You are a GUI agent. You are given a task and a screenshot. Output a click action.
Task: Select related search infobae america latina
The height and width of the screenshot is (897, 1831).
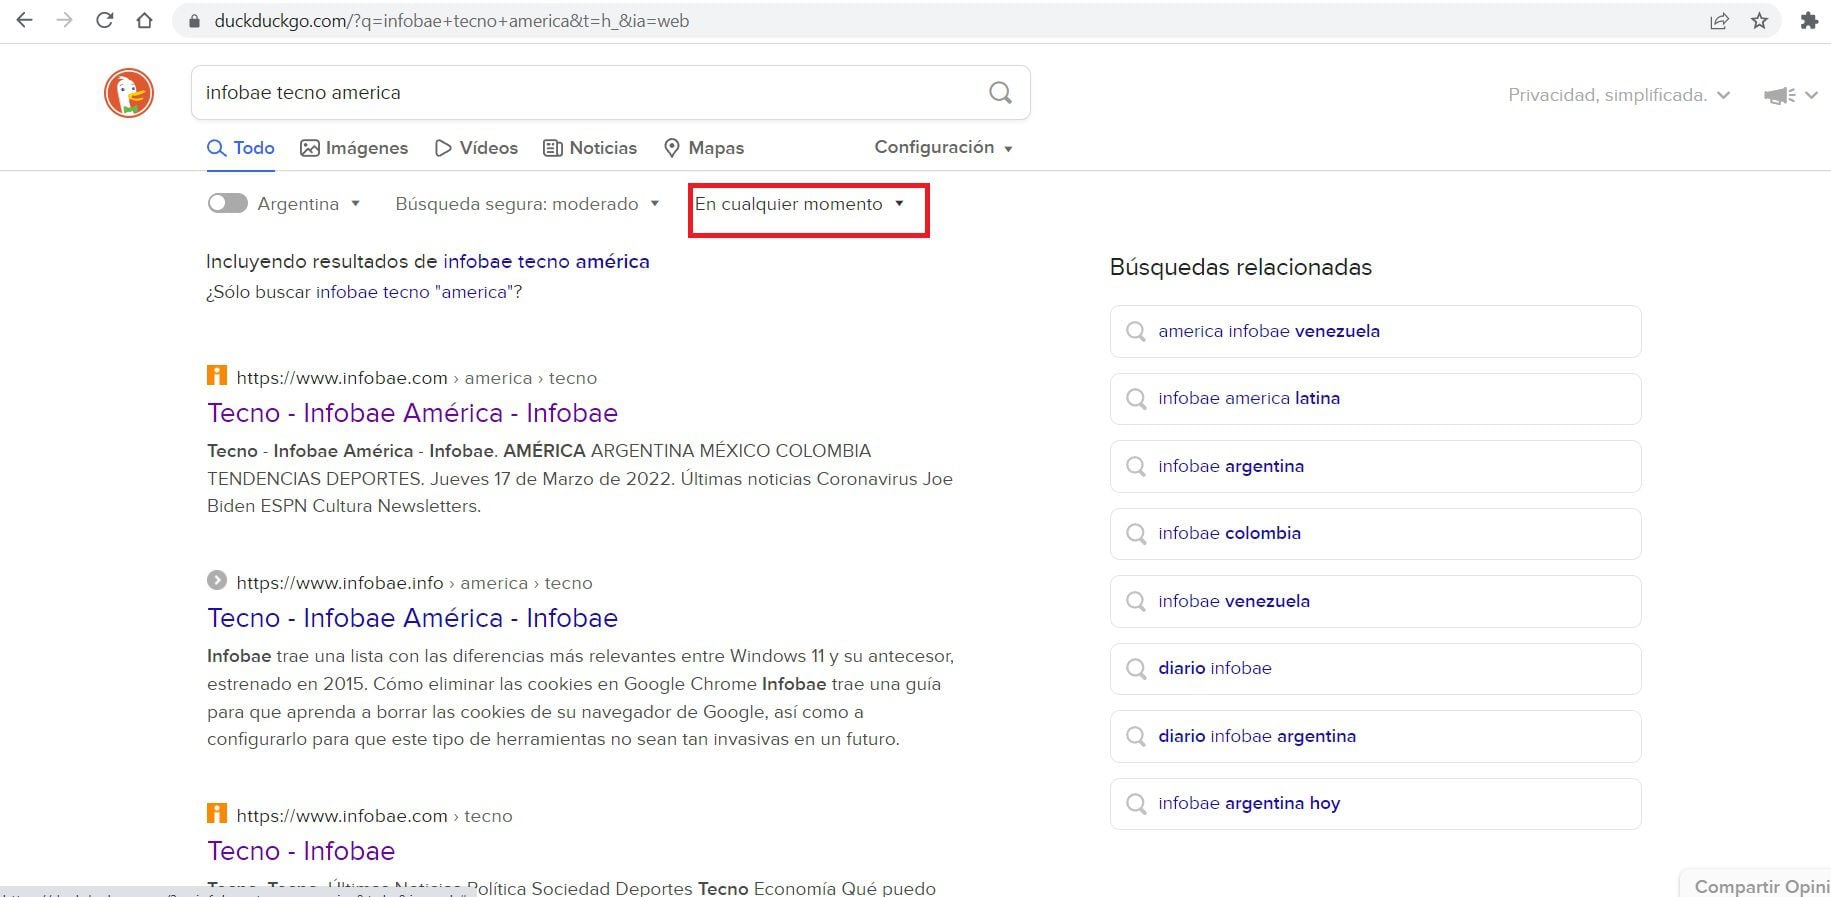tap(1375, 398)
